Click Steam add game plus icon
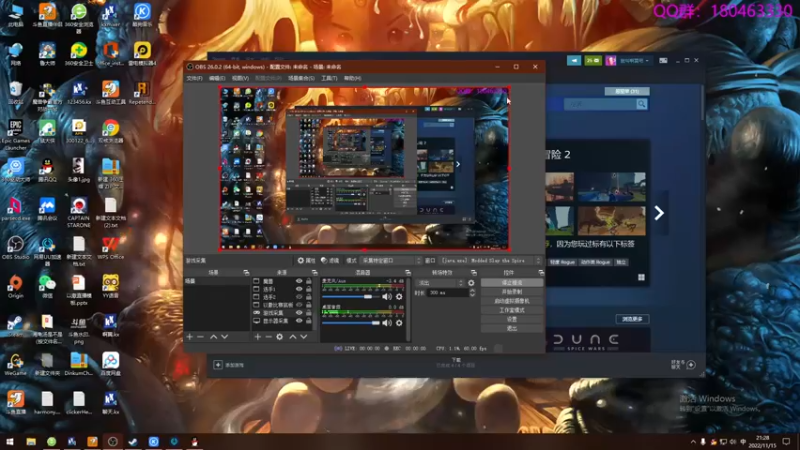 tap(218, 365)
